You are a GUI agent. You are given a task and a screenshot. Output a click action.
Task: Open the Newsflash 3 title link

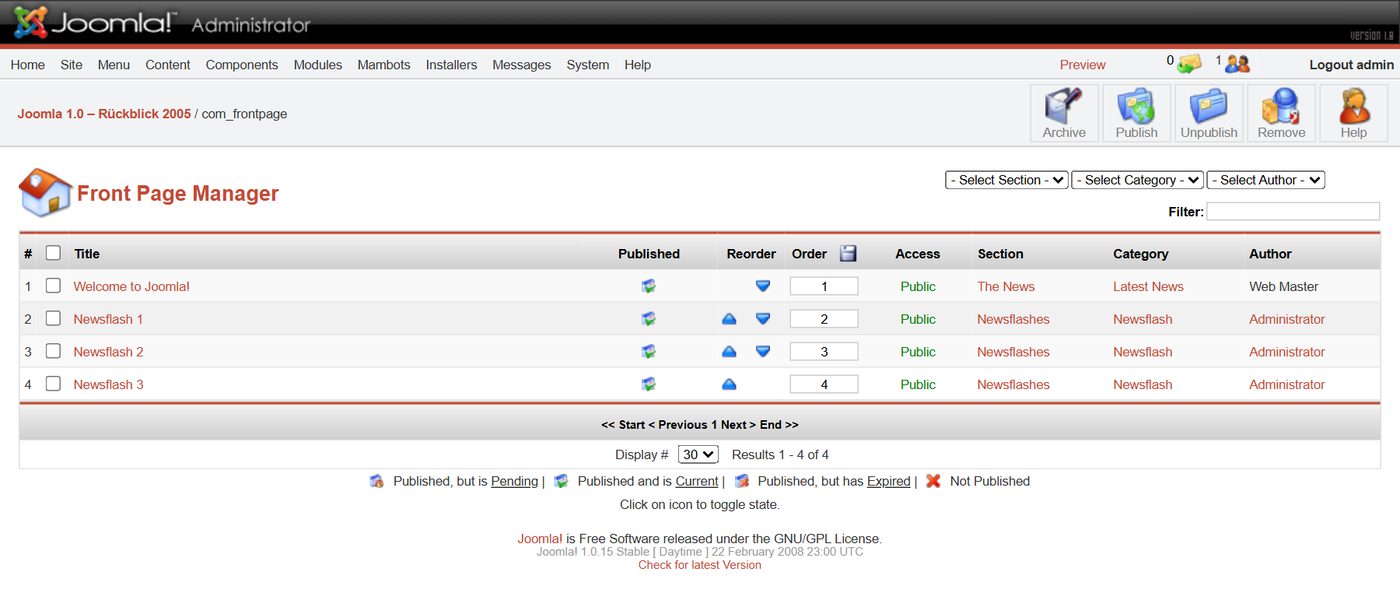108,384
